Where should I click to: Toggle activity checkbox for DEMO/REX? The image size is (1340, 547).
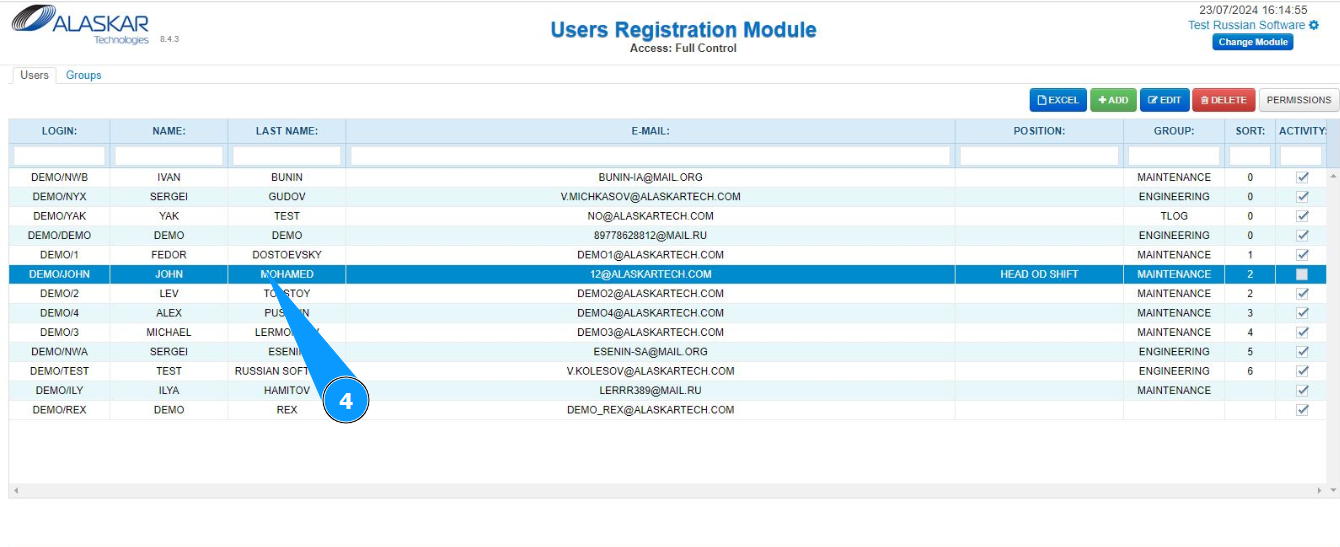click(x=1302, y=410)
